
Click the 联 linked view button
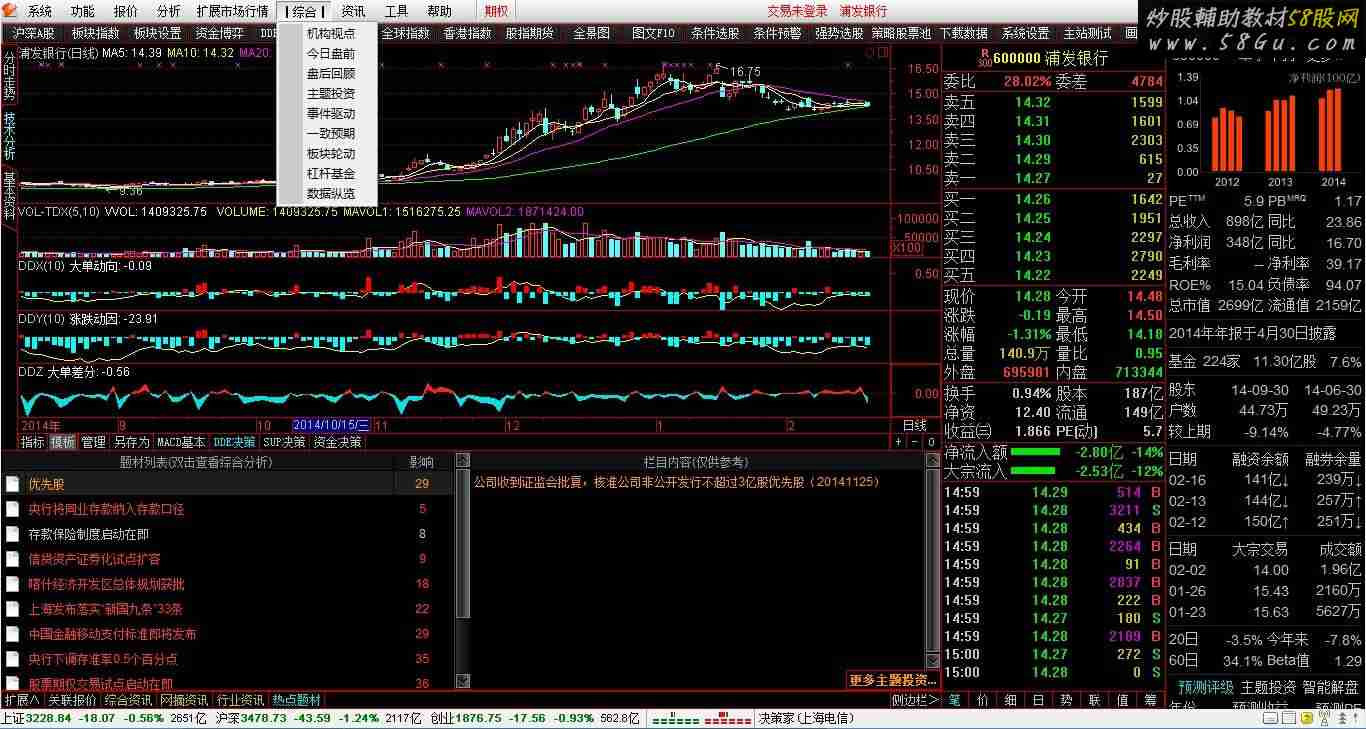(1095, 700)
